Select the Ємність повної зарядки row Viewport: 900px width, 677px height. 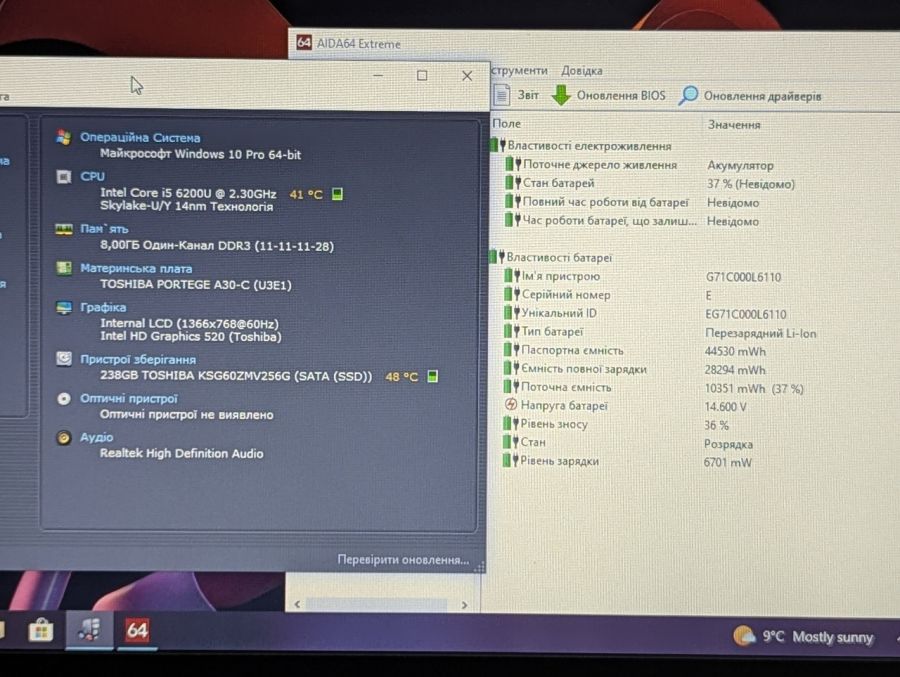[x=634, y=369]
